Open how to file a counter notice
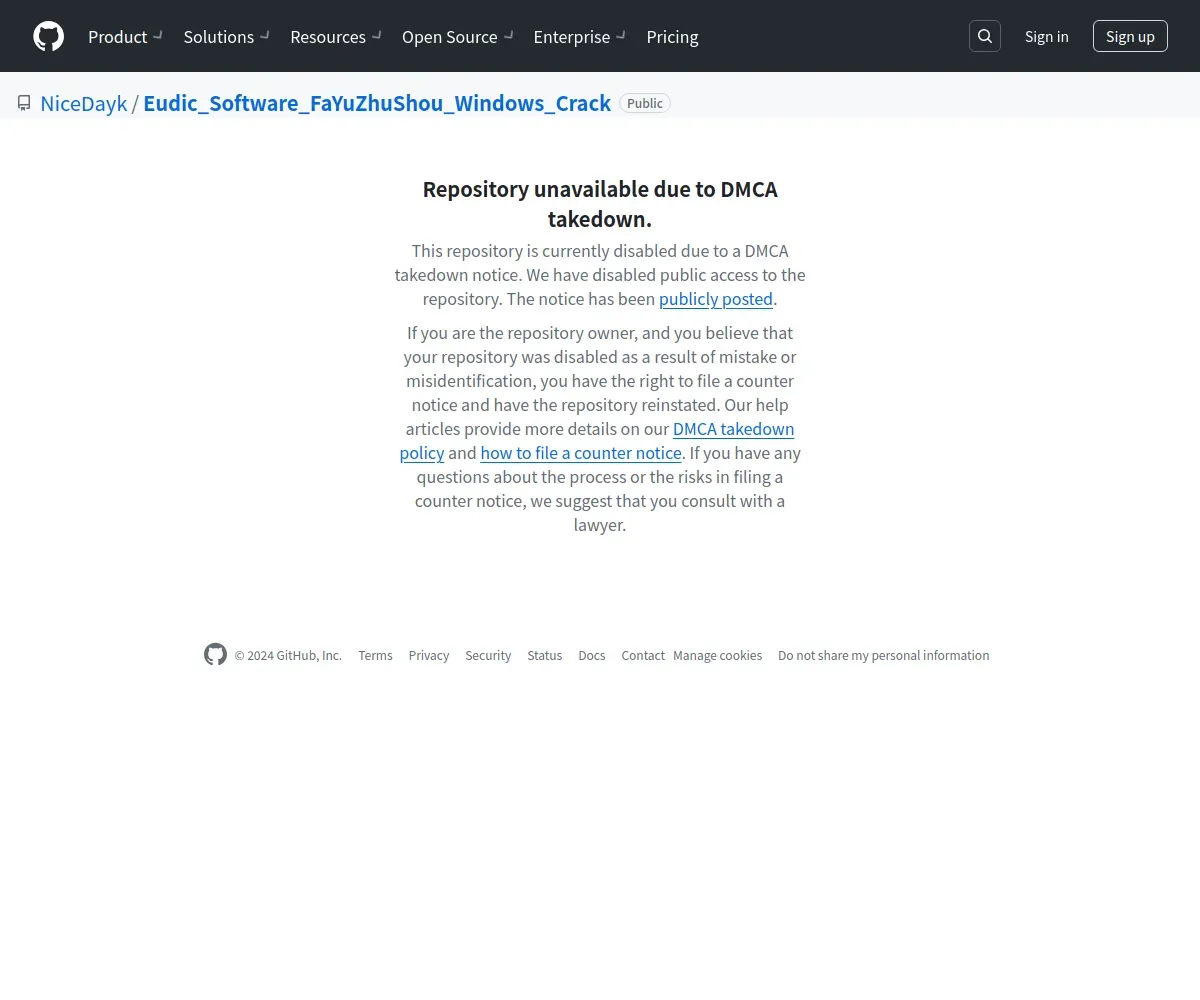1200x1000 pixels. tap(581, 453)
